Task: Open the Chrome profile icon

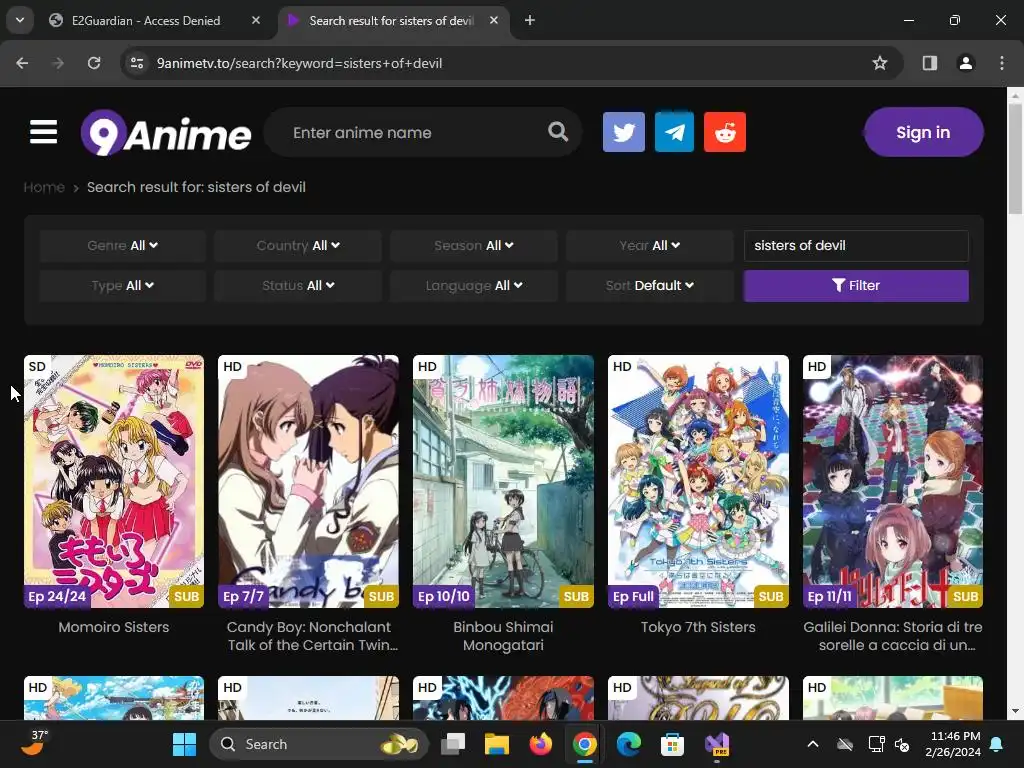Action: (965, 63)
